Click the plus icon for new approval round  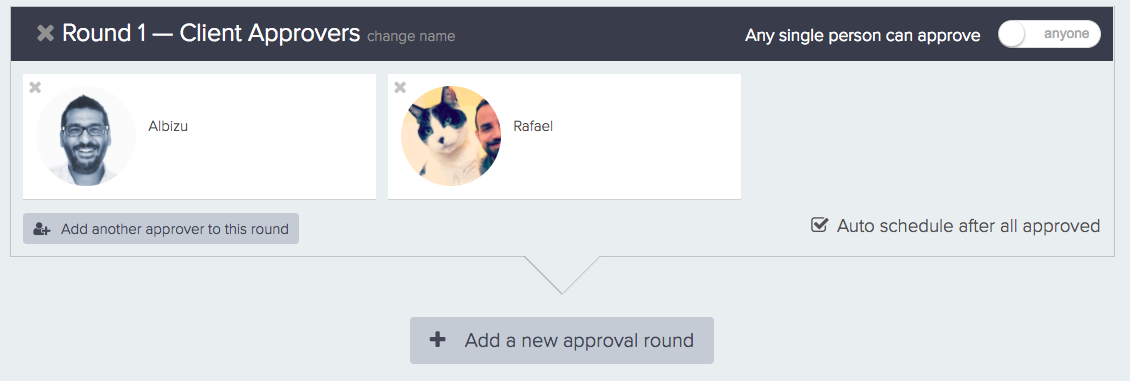point(437,340)
